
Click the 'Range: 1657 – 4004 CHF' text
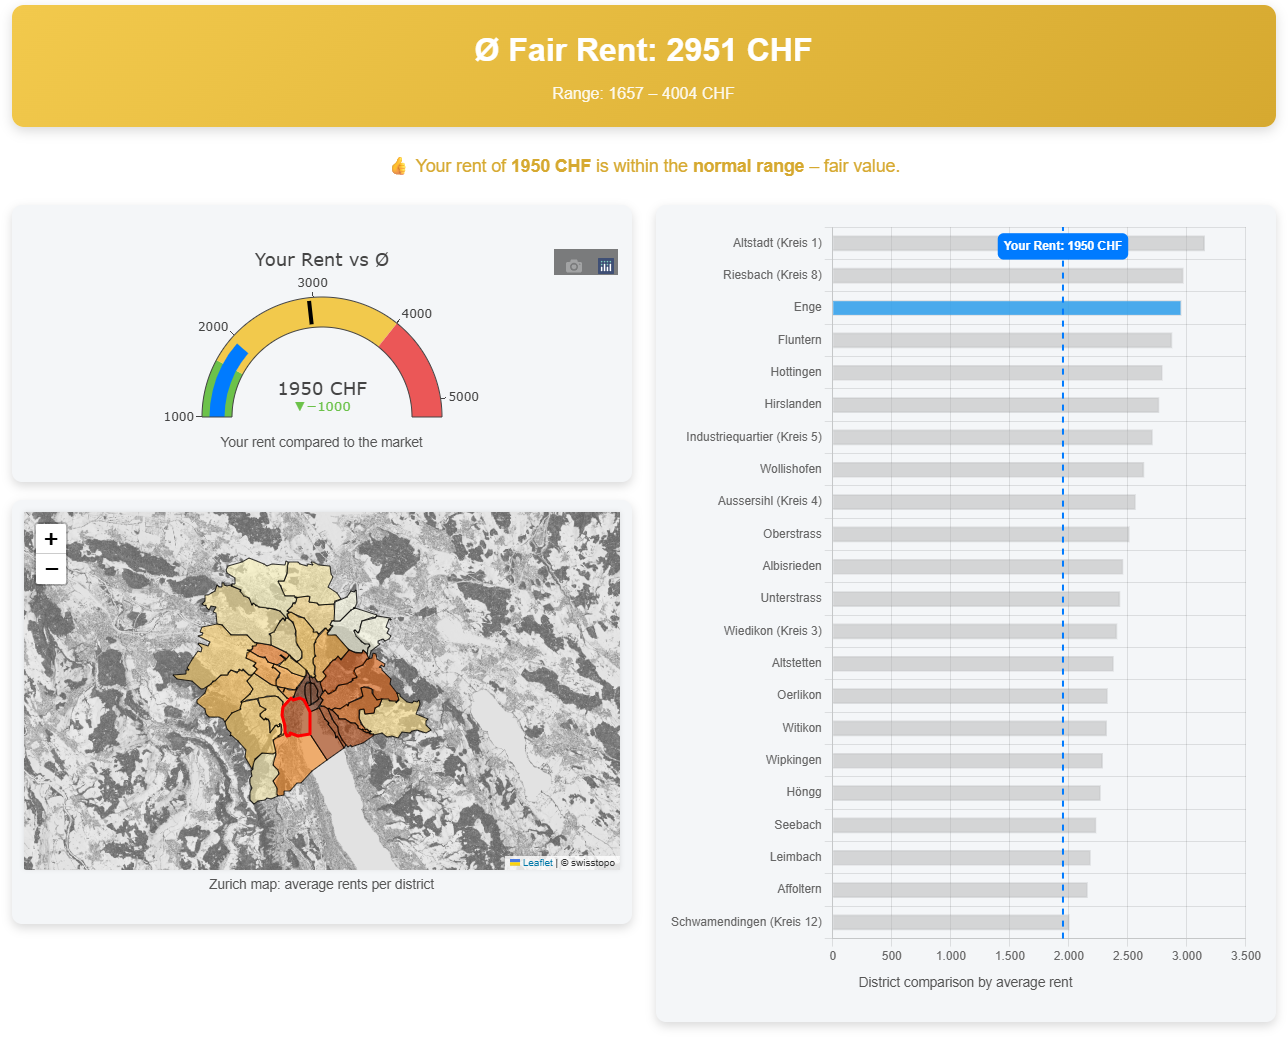pyautogui.click(x=643, y=93)
